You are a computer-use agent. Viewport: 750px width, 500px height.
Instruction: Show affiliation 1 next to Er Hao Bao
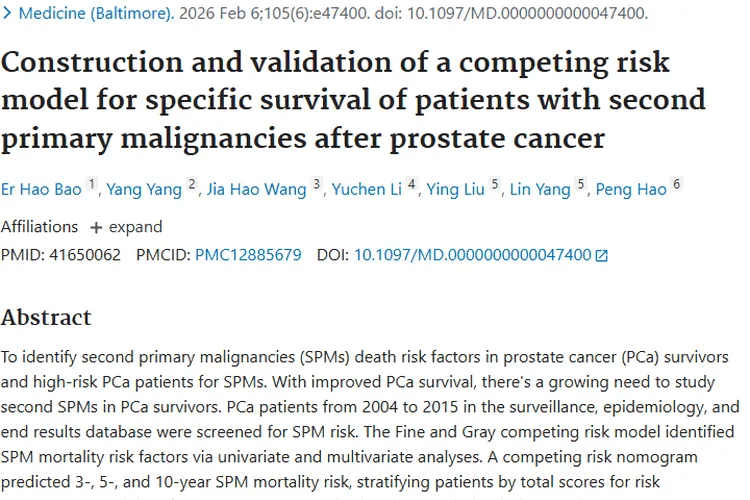[x=92, y=185]
